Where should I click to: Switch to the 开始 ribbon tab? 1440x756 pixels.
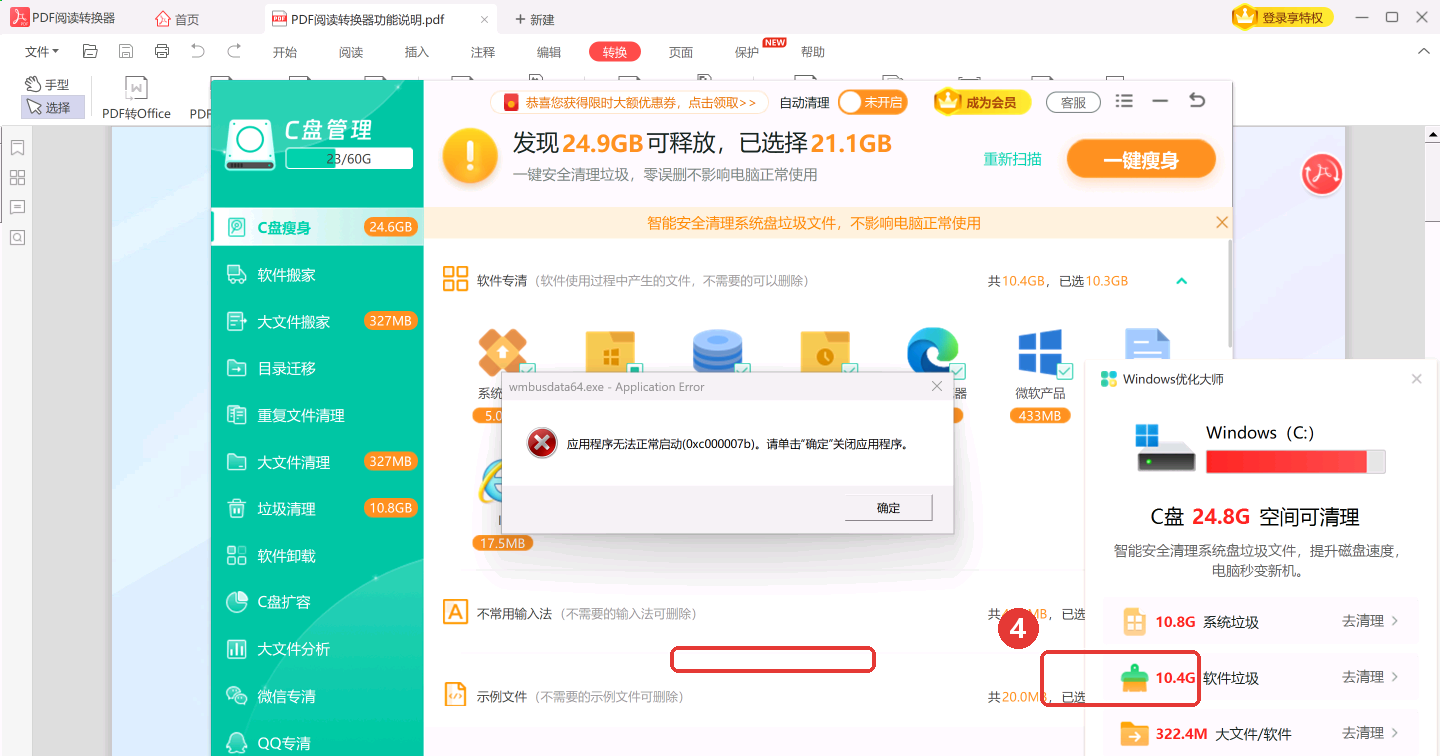tap(285, 52)
